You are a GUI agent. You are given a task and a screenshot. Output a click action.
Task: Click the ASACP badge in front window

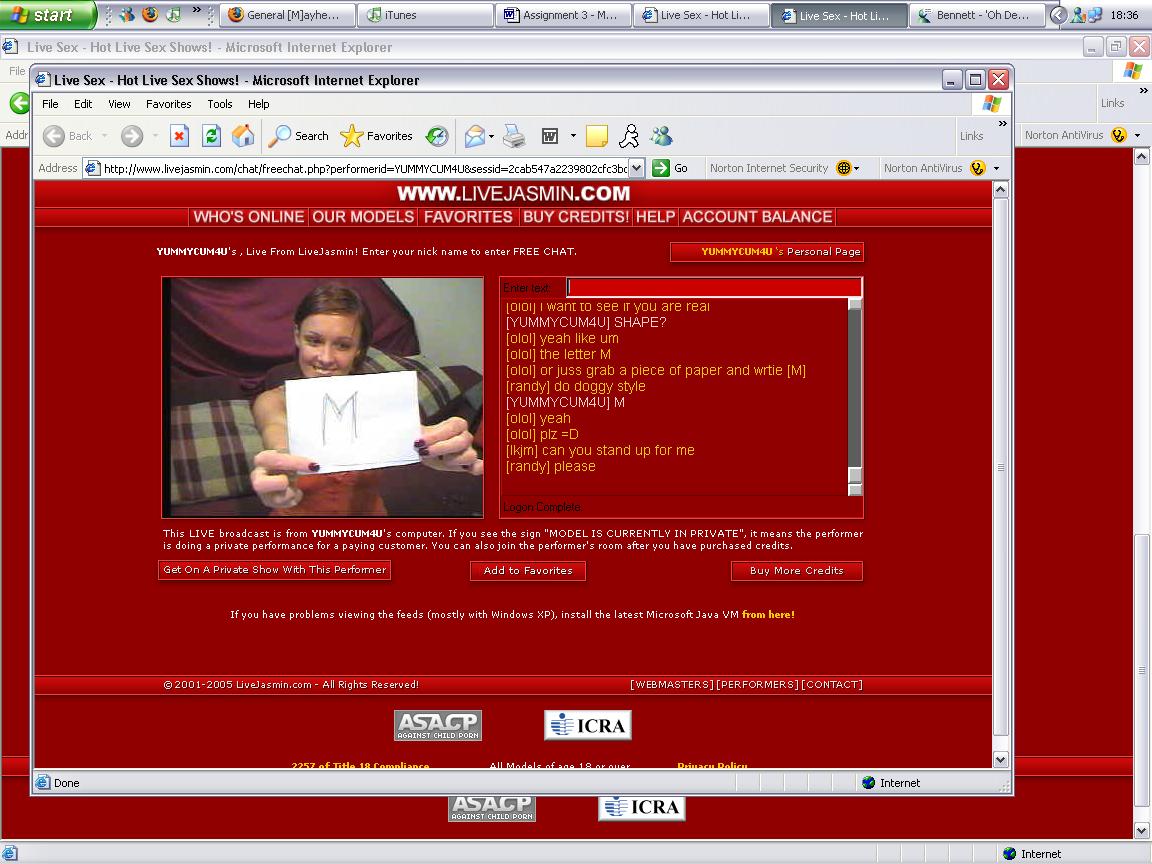pyautogui.click(x=438, y=725)
